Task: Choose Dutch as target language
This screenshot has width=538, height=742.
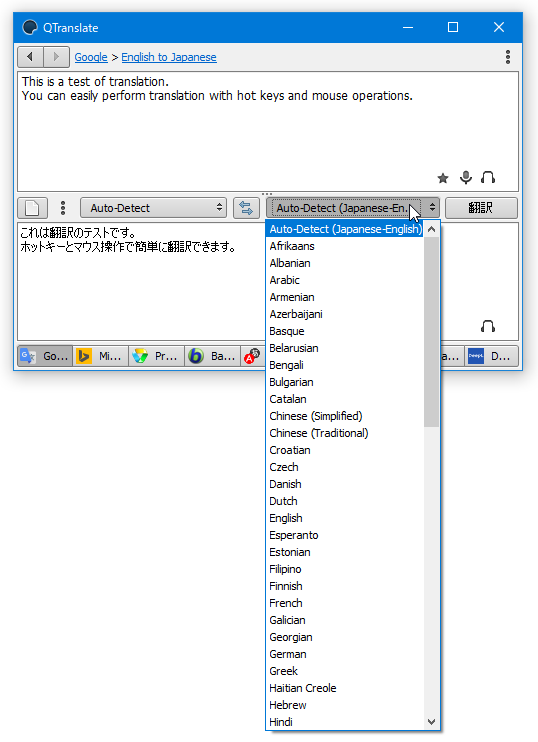Action: tap(344, 502)
